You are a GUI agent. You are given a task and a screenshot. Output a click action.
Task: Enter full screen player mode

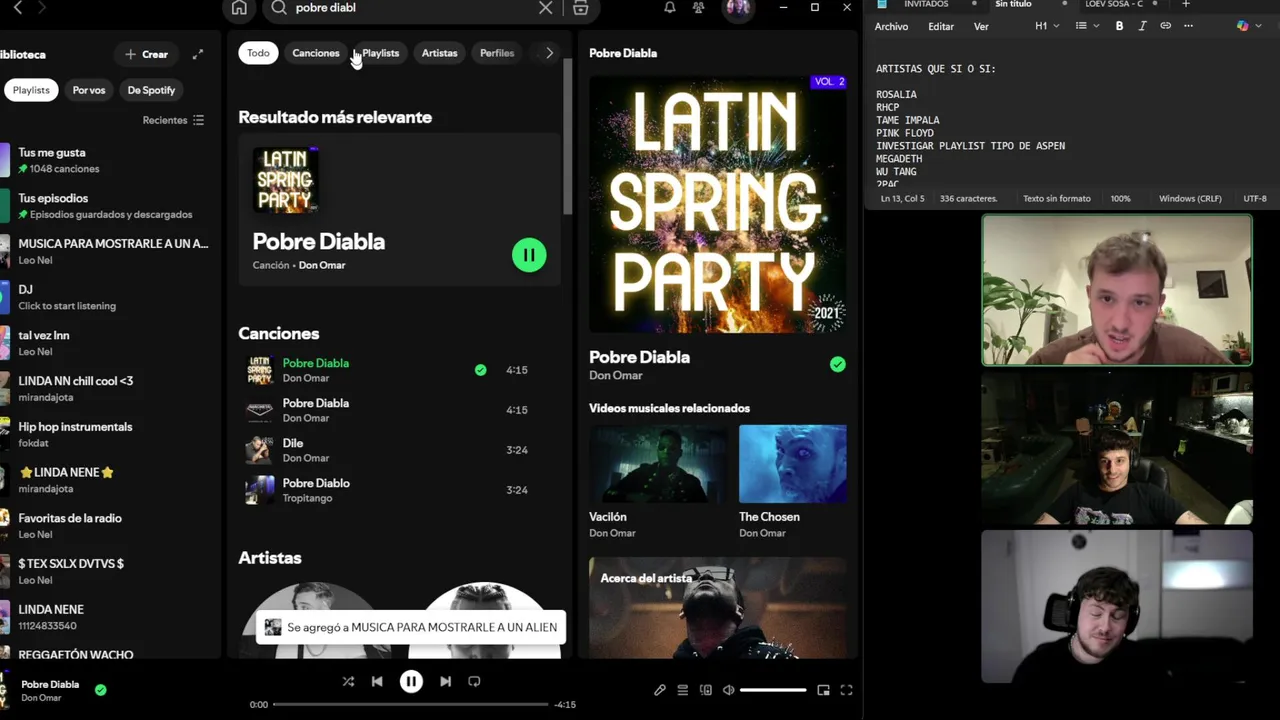(x=846, y=690)
